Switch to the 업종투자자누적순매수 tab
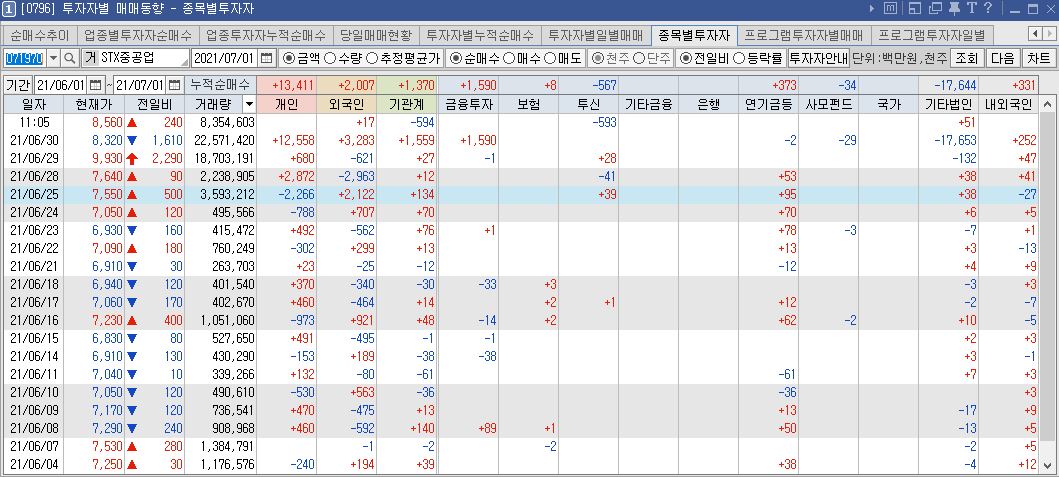Viewport: 1059px width, 477px height. 266,34
